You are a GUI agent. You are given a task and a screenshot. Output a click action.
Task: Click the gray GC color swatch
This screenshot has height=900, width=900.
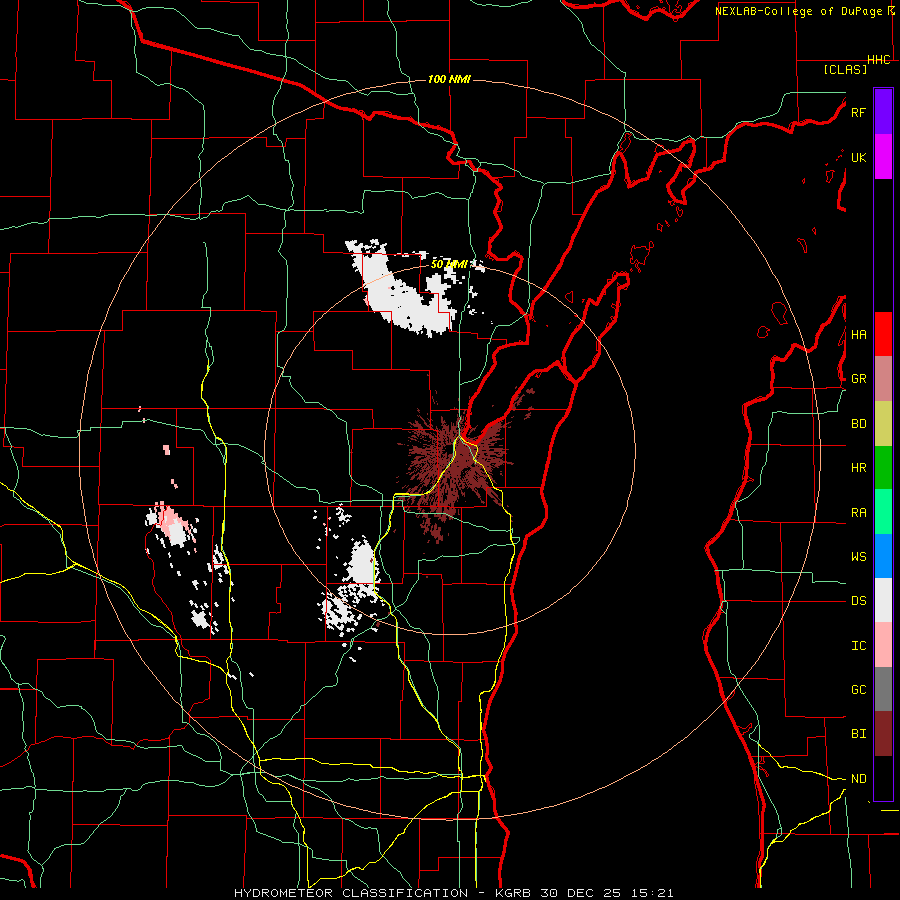pos(883,689)
